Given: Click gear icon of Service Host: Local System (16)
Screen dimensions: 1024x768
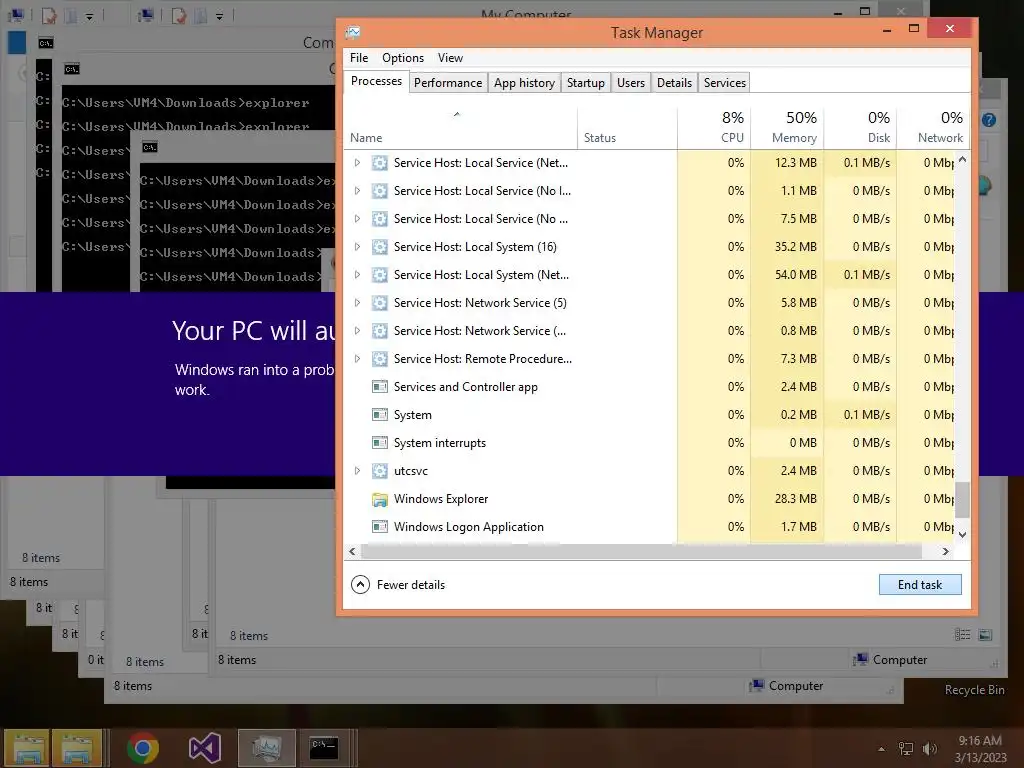Looking at the screenshot, I should [x=379, y=247].
